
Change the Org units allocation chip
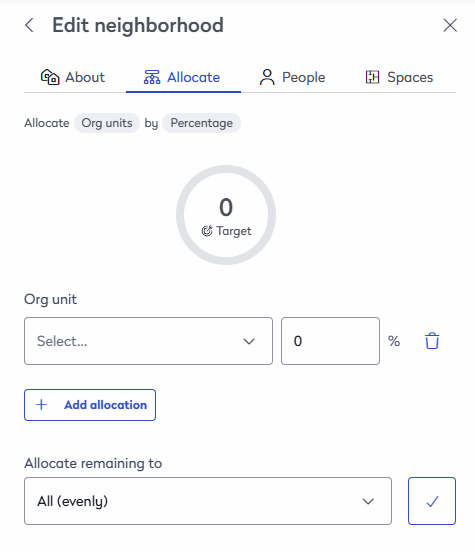(x=107, y=123)
